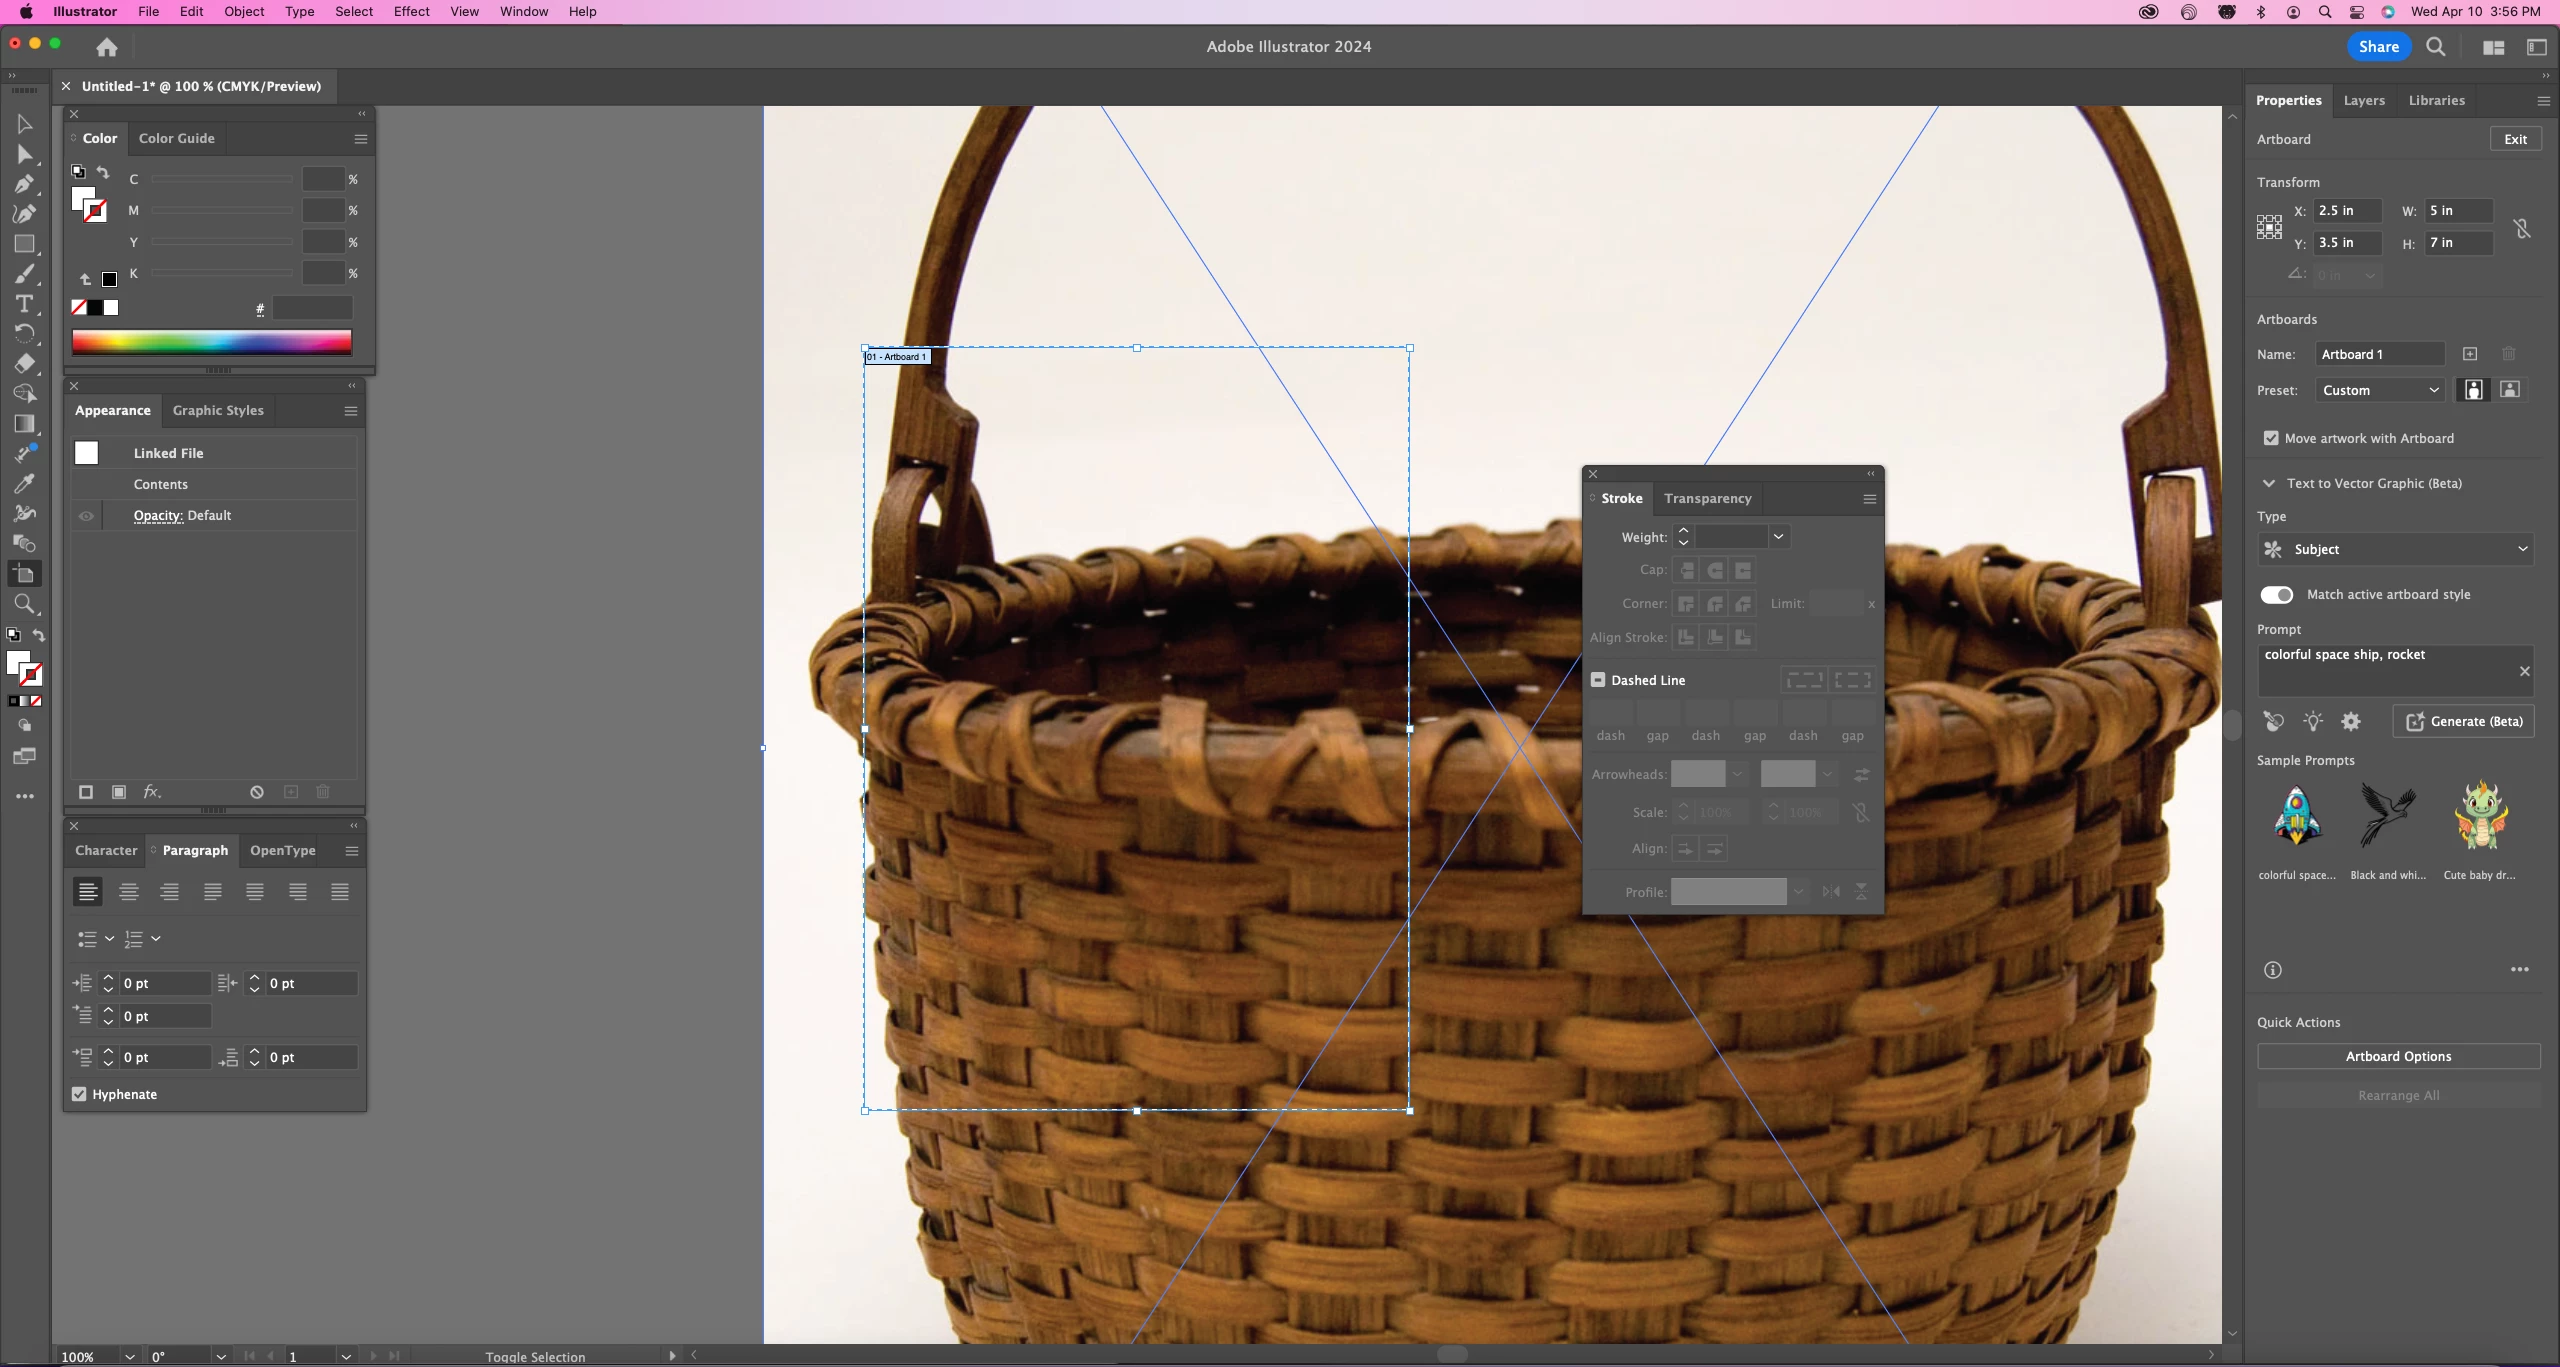Viewport: 2560px width, 1367px height.
Task: Click the Generate (Beta) button
Action: [2463, 721]
